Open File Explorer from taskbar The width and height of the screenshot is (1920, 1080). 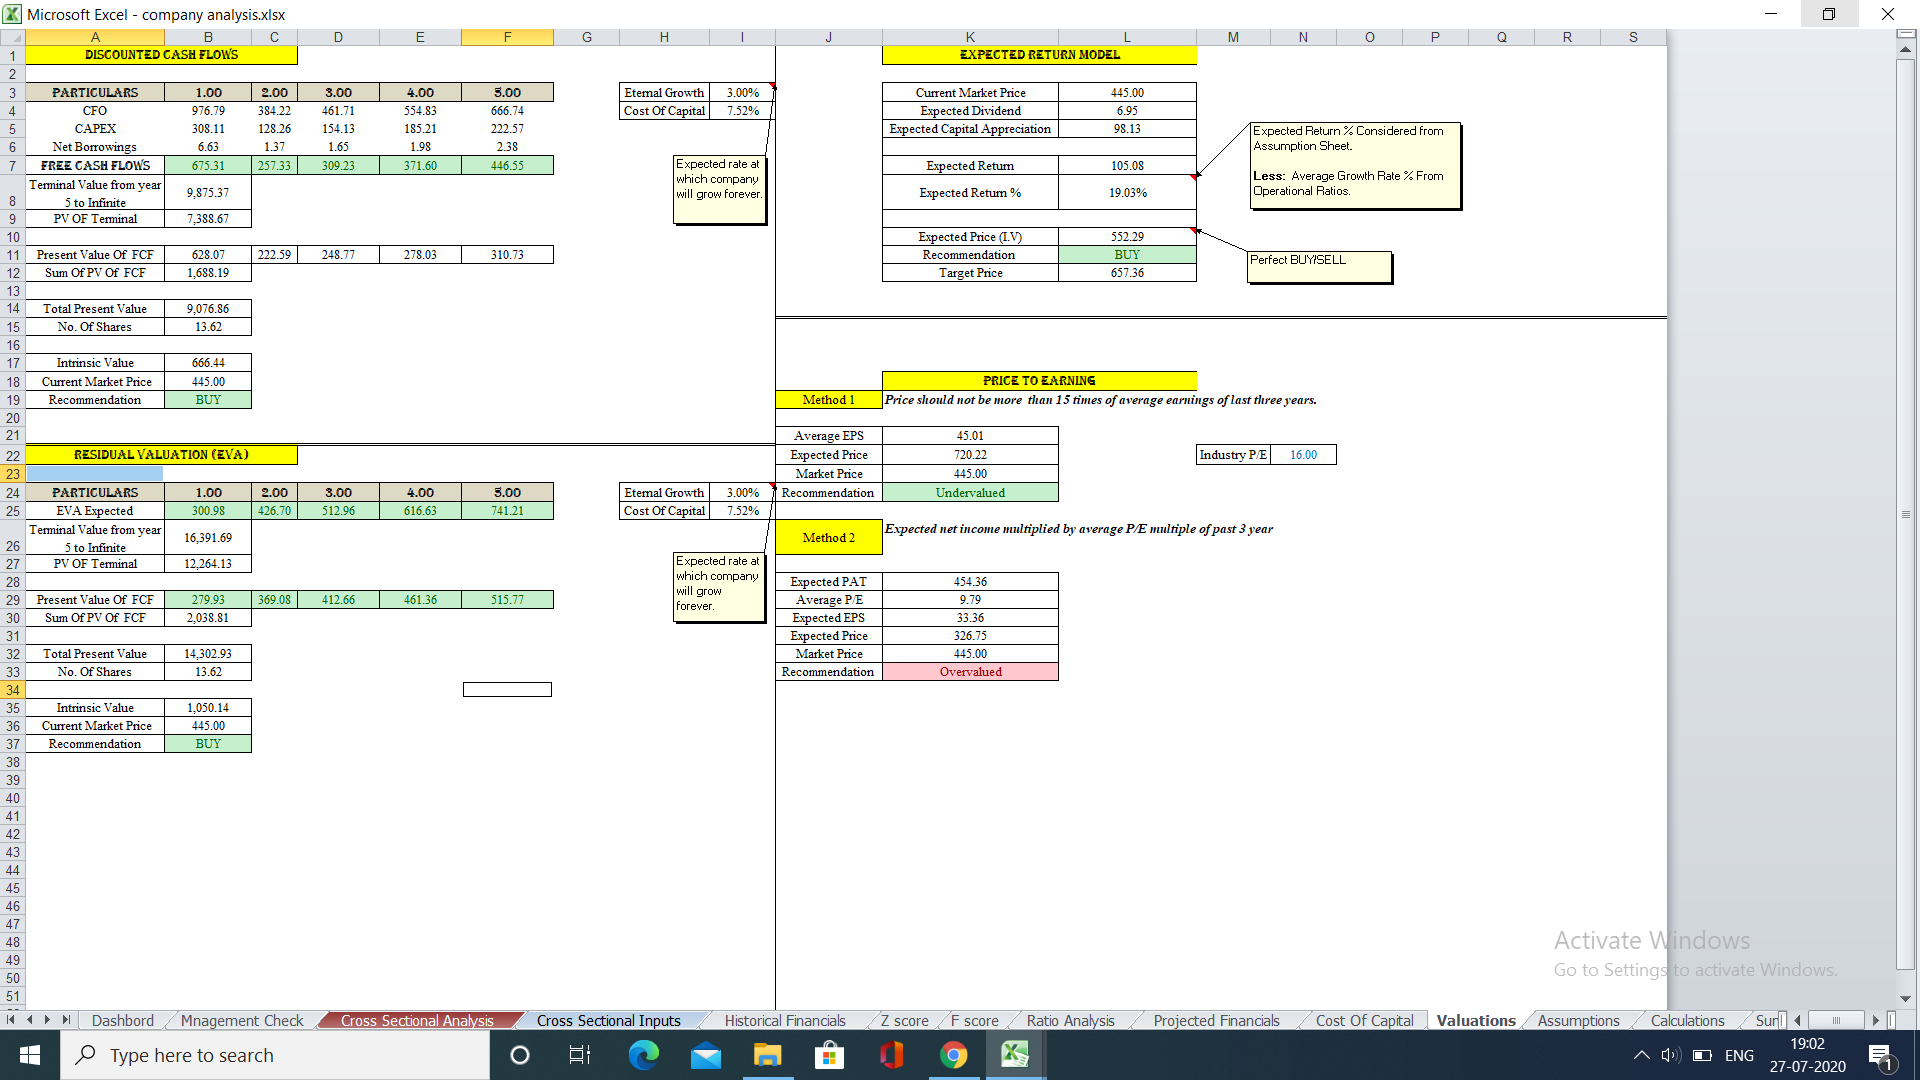click(767, 1055)
